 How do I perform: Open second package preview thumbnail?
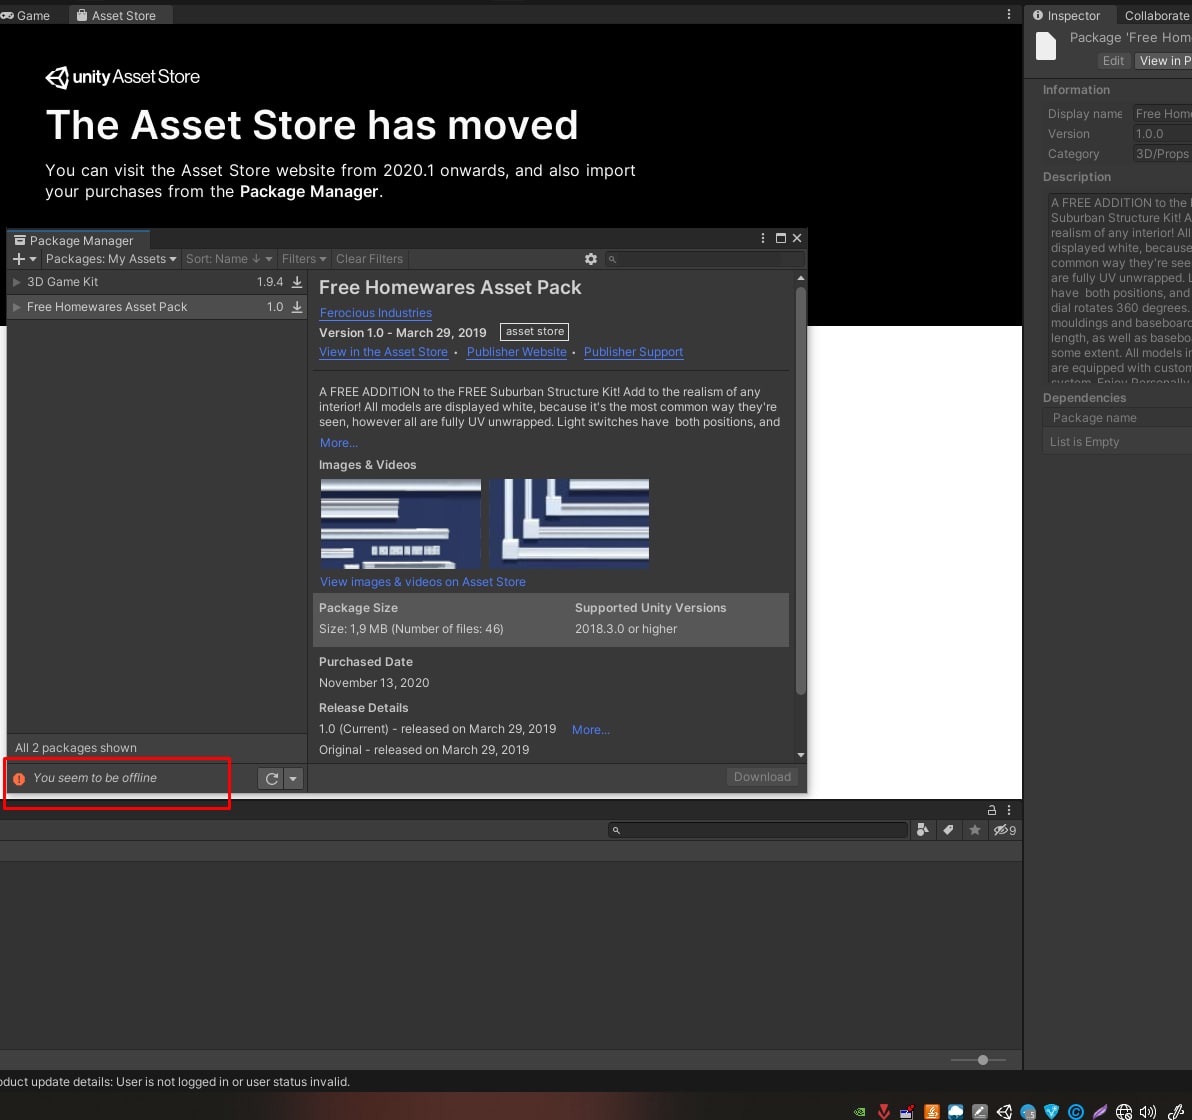[569, 524]
